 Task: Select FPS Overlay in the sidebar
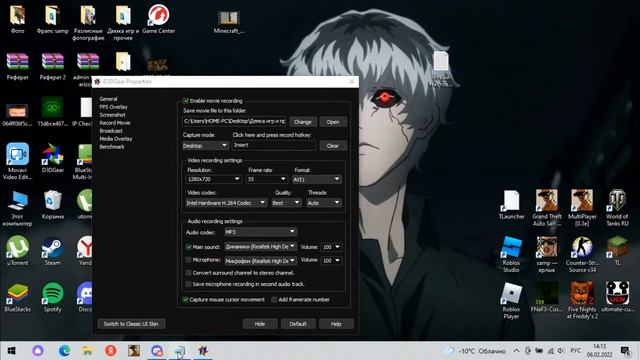[114, 107]
